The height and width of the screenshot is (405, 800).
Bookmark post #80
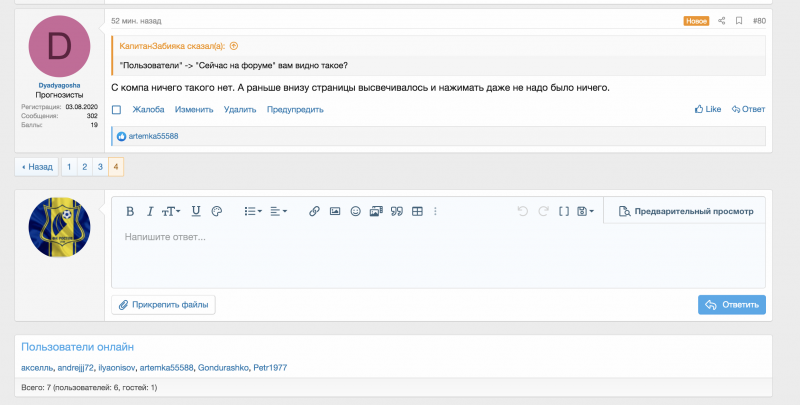[x=739, y=20]
